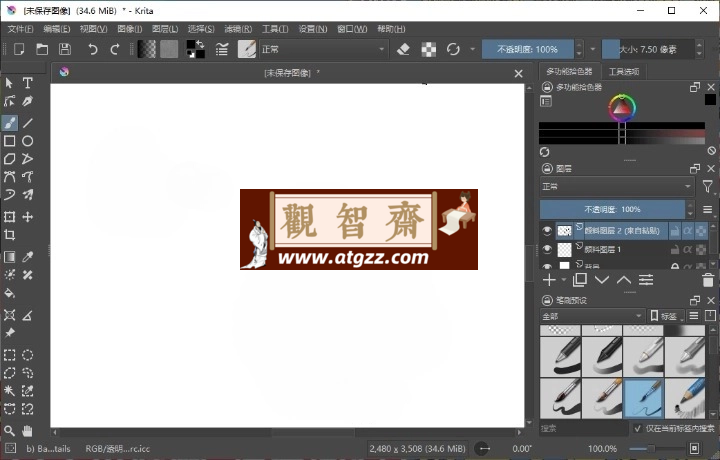Screen dimensions: 720x460
Task: Open the toolbar blending mode 正常 dropdown
Action: click(323, 49)
